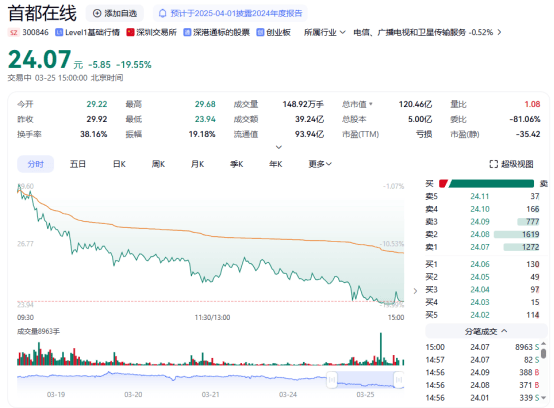Click the left handle of timeline range slider
This screenshot has width=554, height=408.
(332, 380)
